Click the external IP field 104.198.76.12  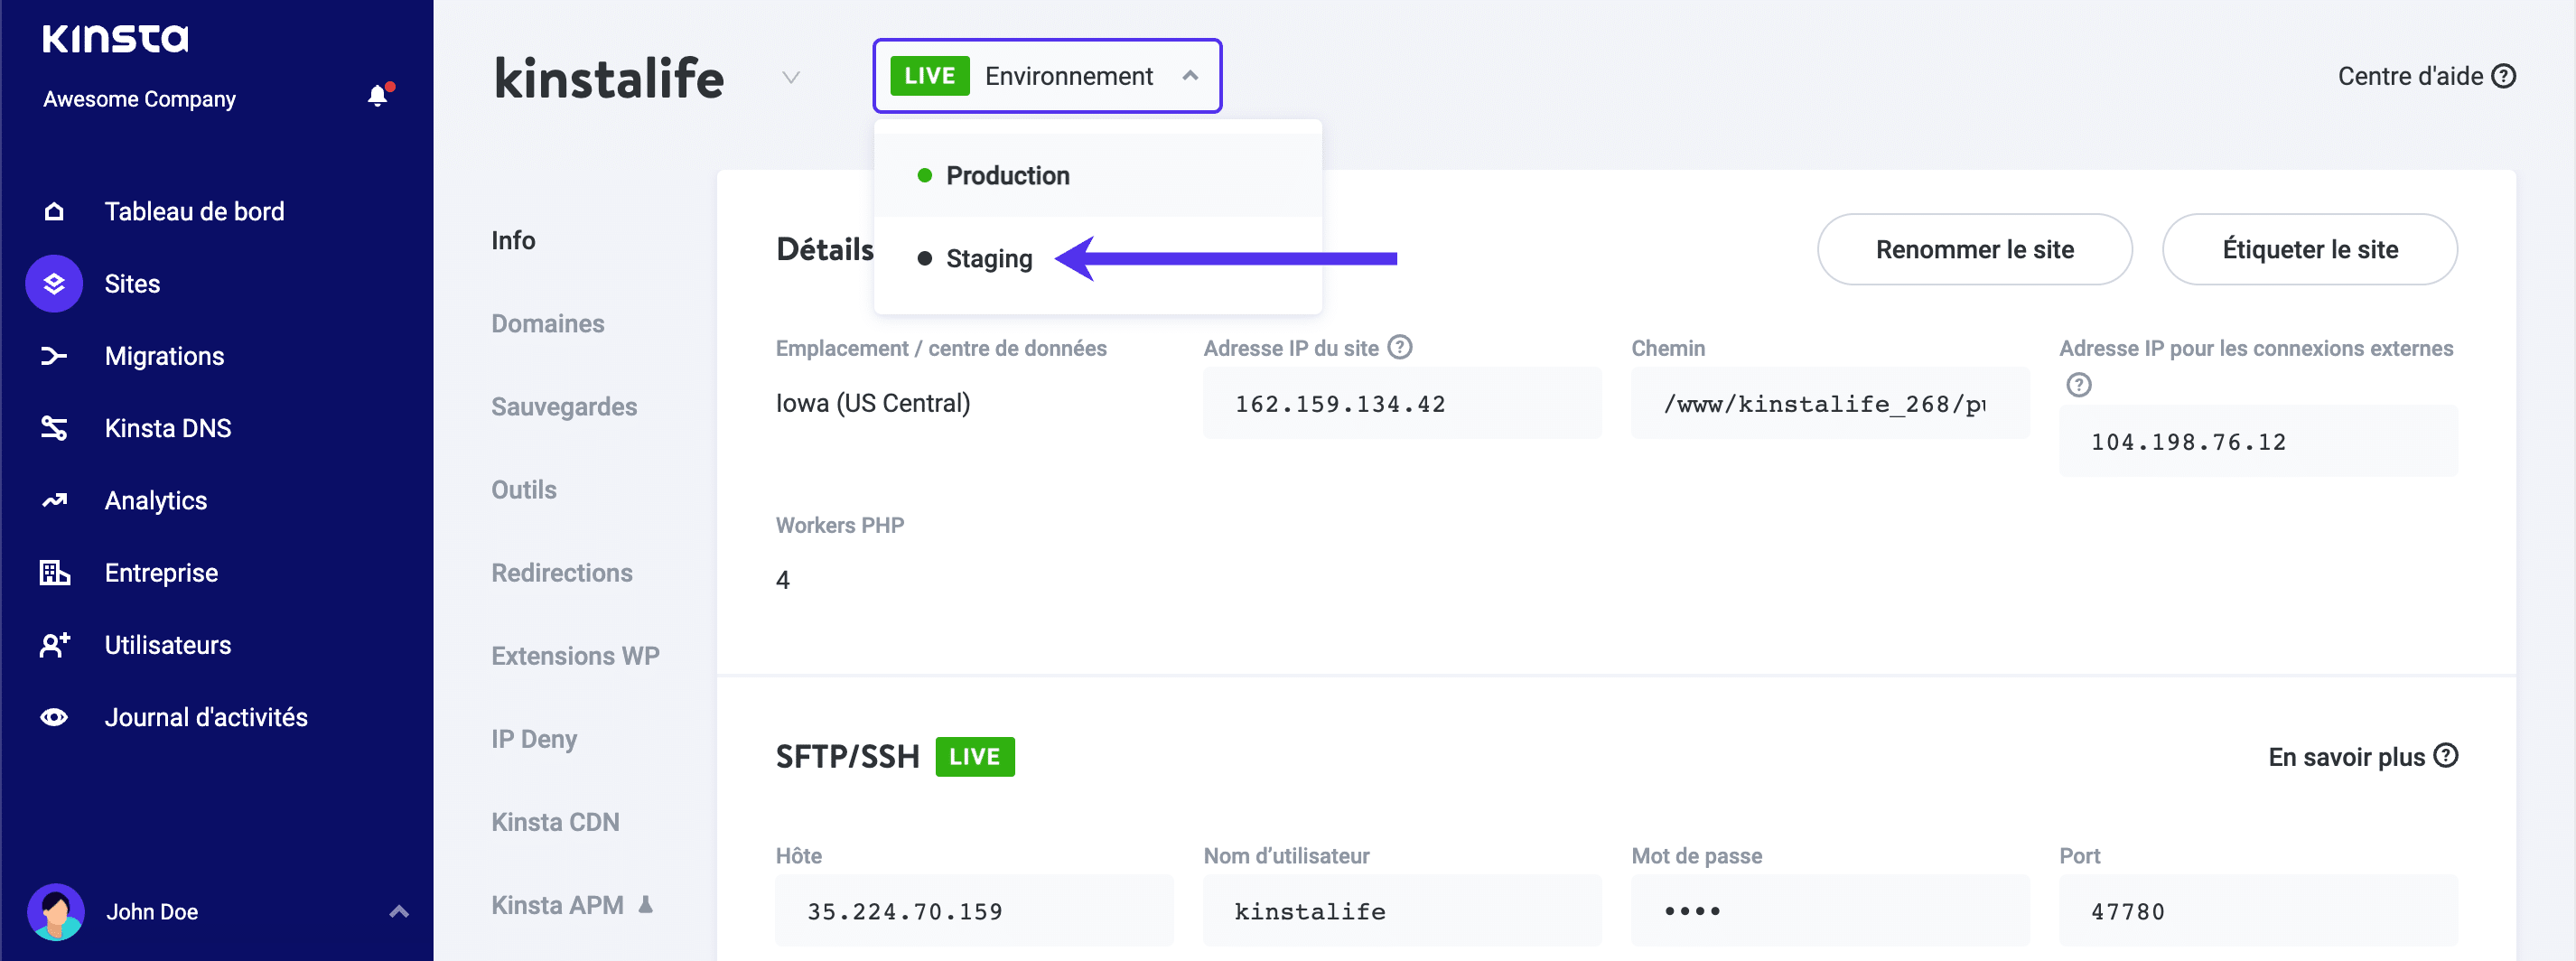(2258, 441)
